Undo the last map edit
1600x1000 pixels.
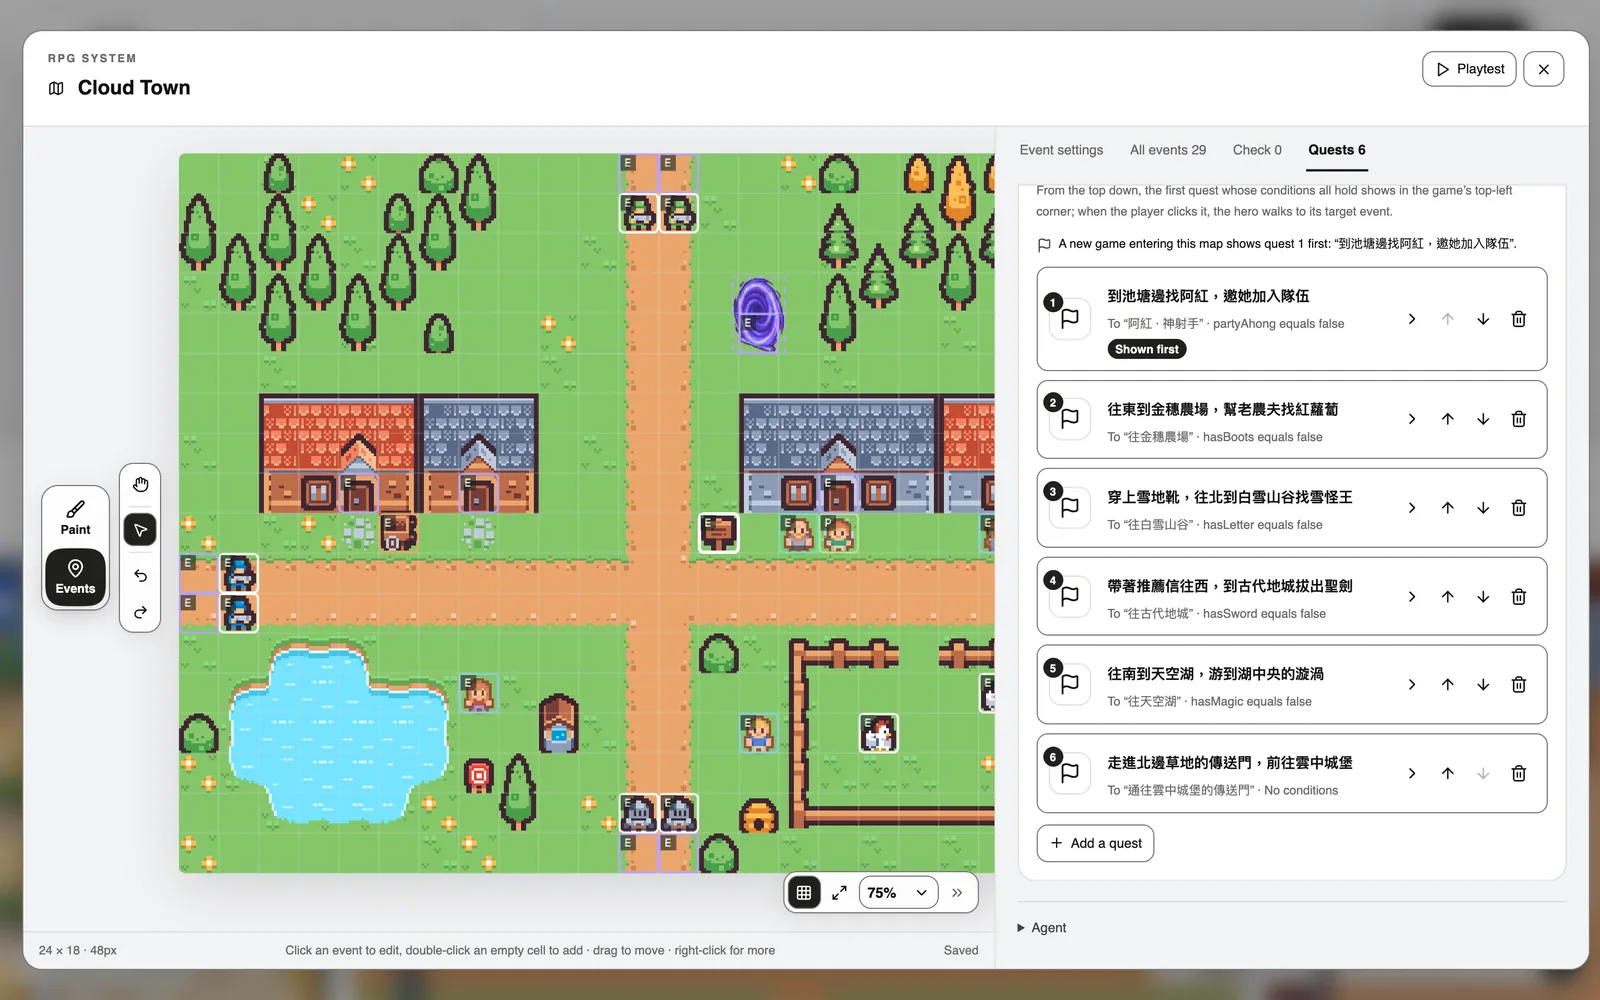(140, 575)
